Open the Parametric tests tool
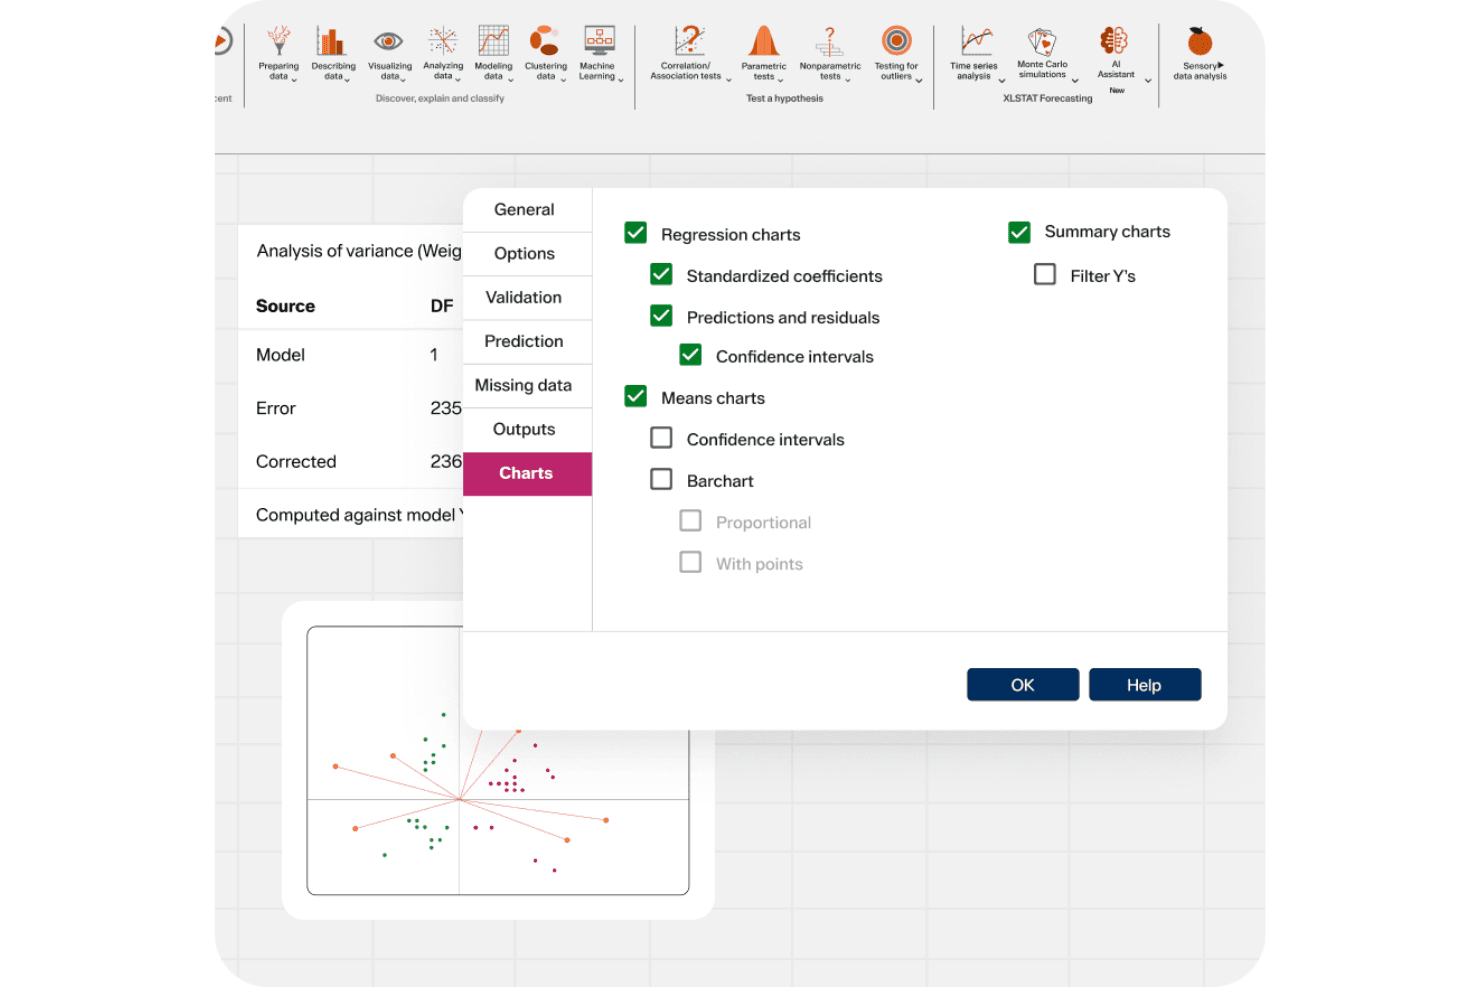The height and width of the screenshot is (987, 1480). (764, 53)
